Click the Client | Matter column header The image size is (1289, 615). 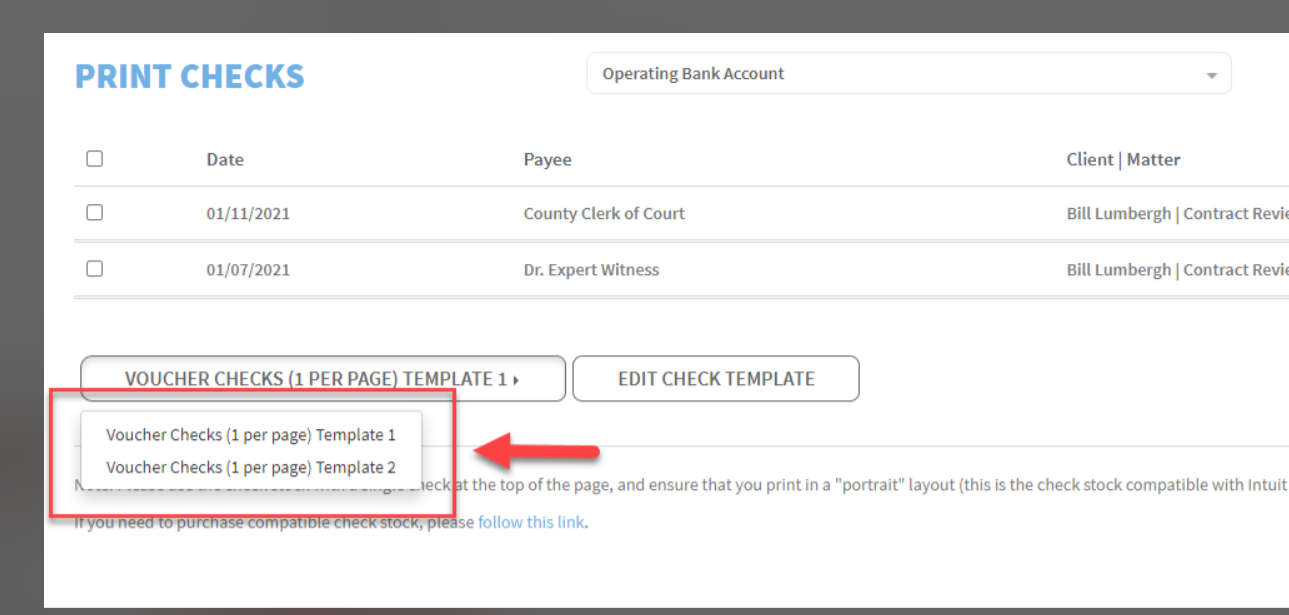click(1123, 159)
